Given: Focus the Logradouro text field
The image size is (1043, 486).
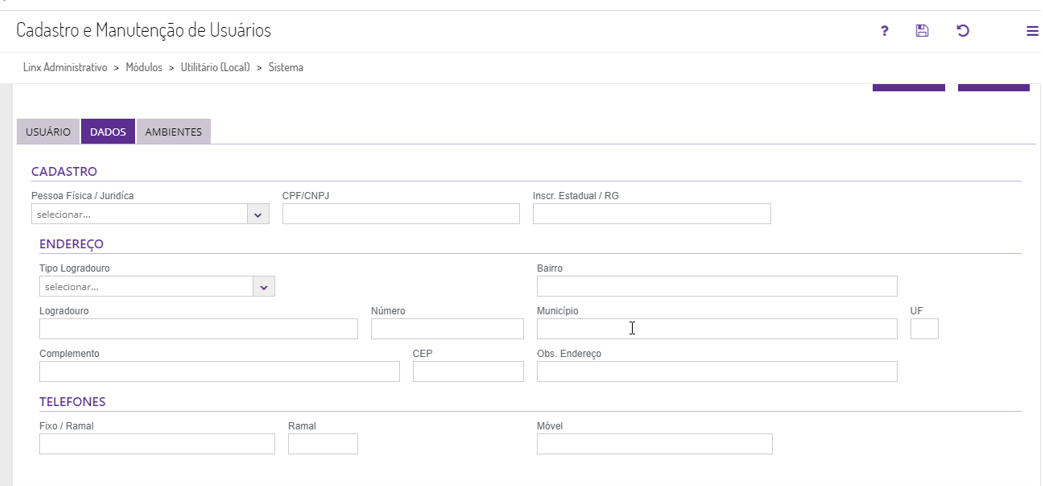Looking at the screenshot, I should click(198, 329).
